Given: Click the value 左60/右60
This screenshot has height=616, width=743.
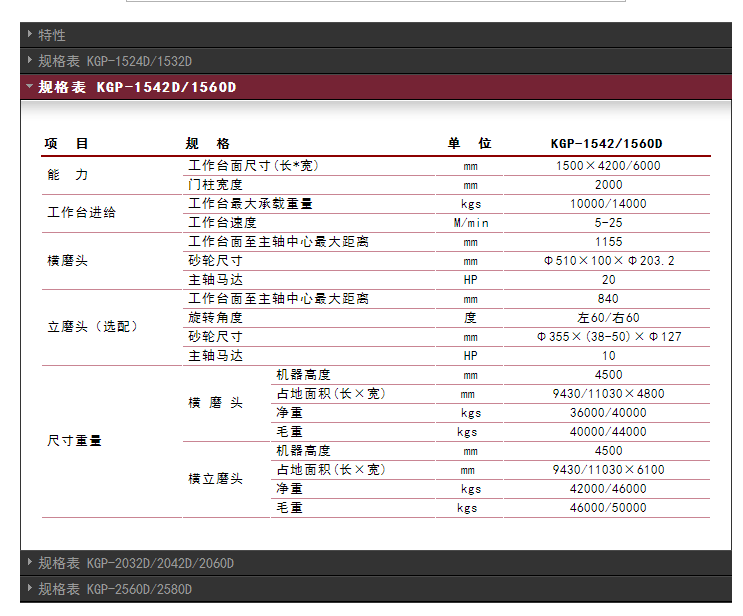Looking at the screenshot, I should 608,317.
